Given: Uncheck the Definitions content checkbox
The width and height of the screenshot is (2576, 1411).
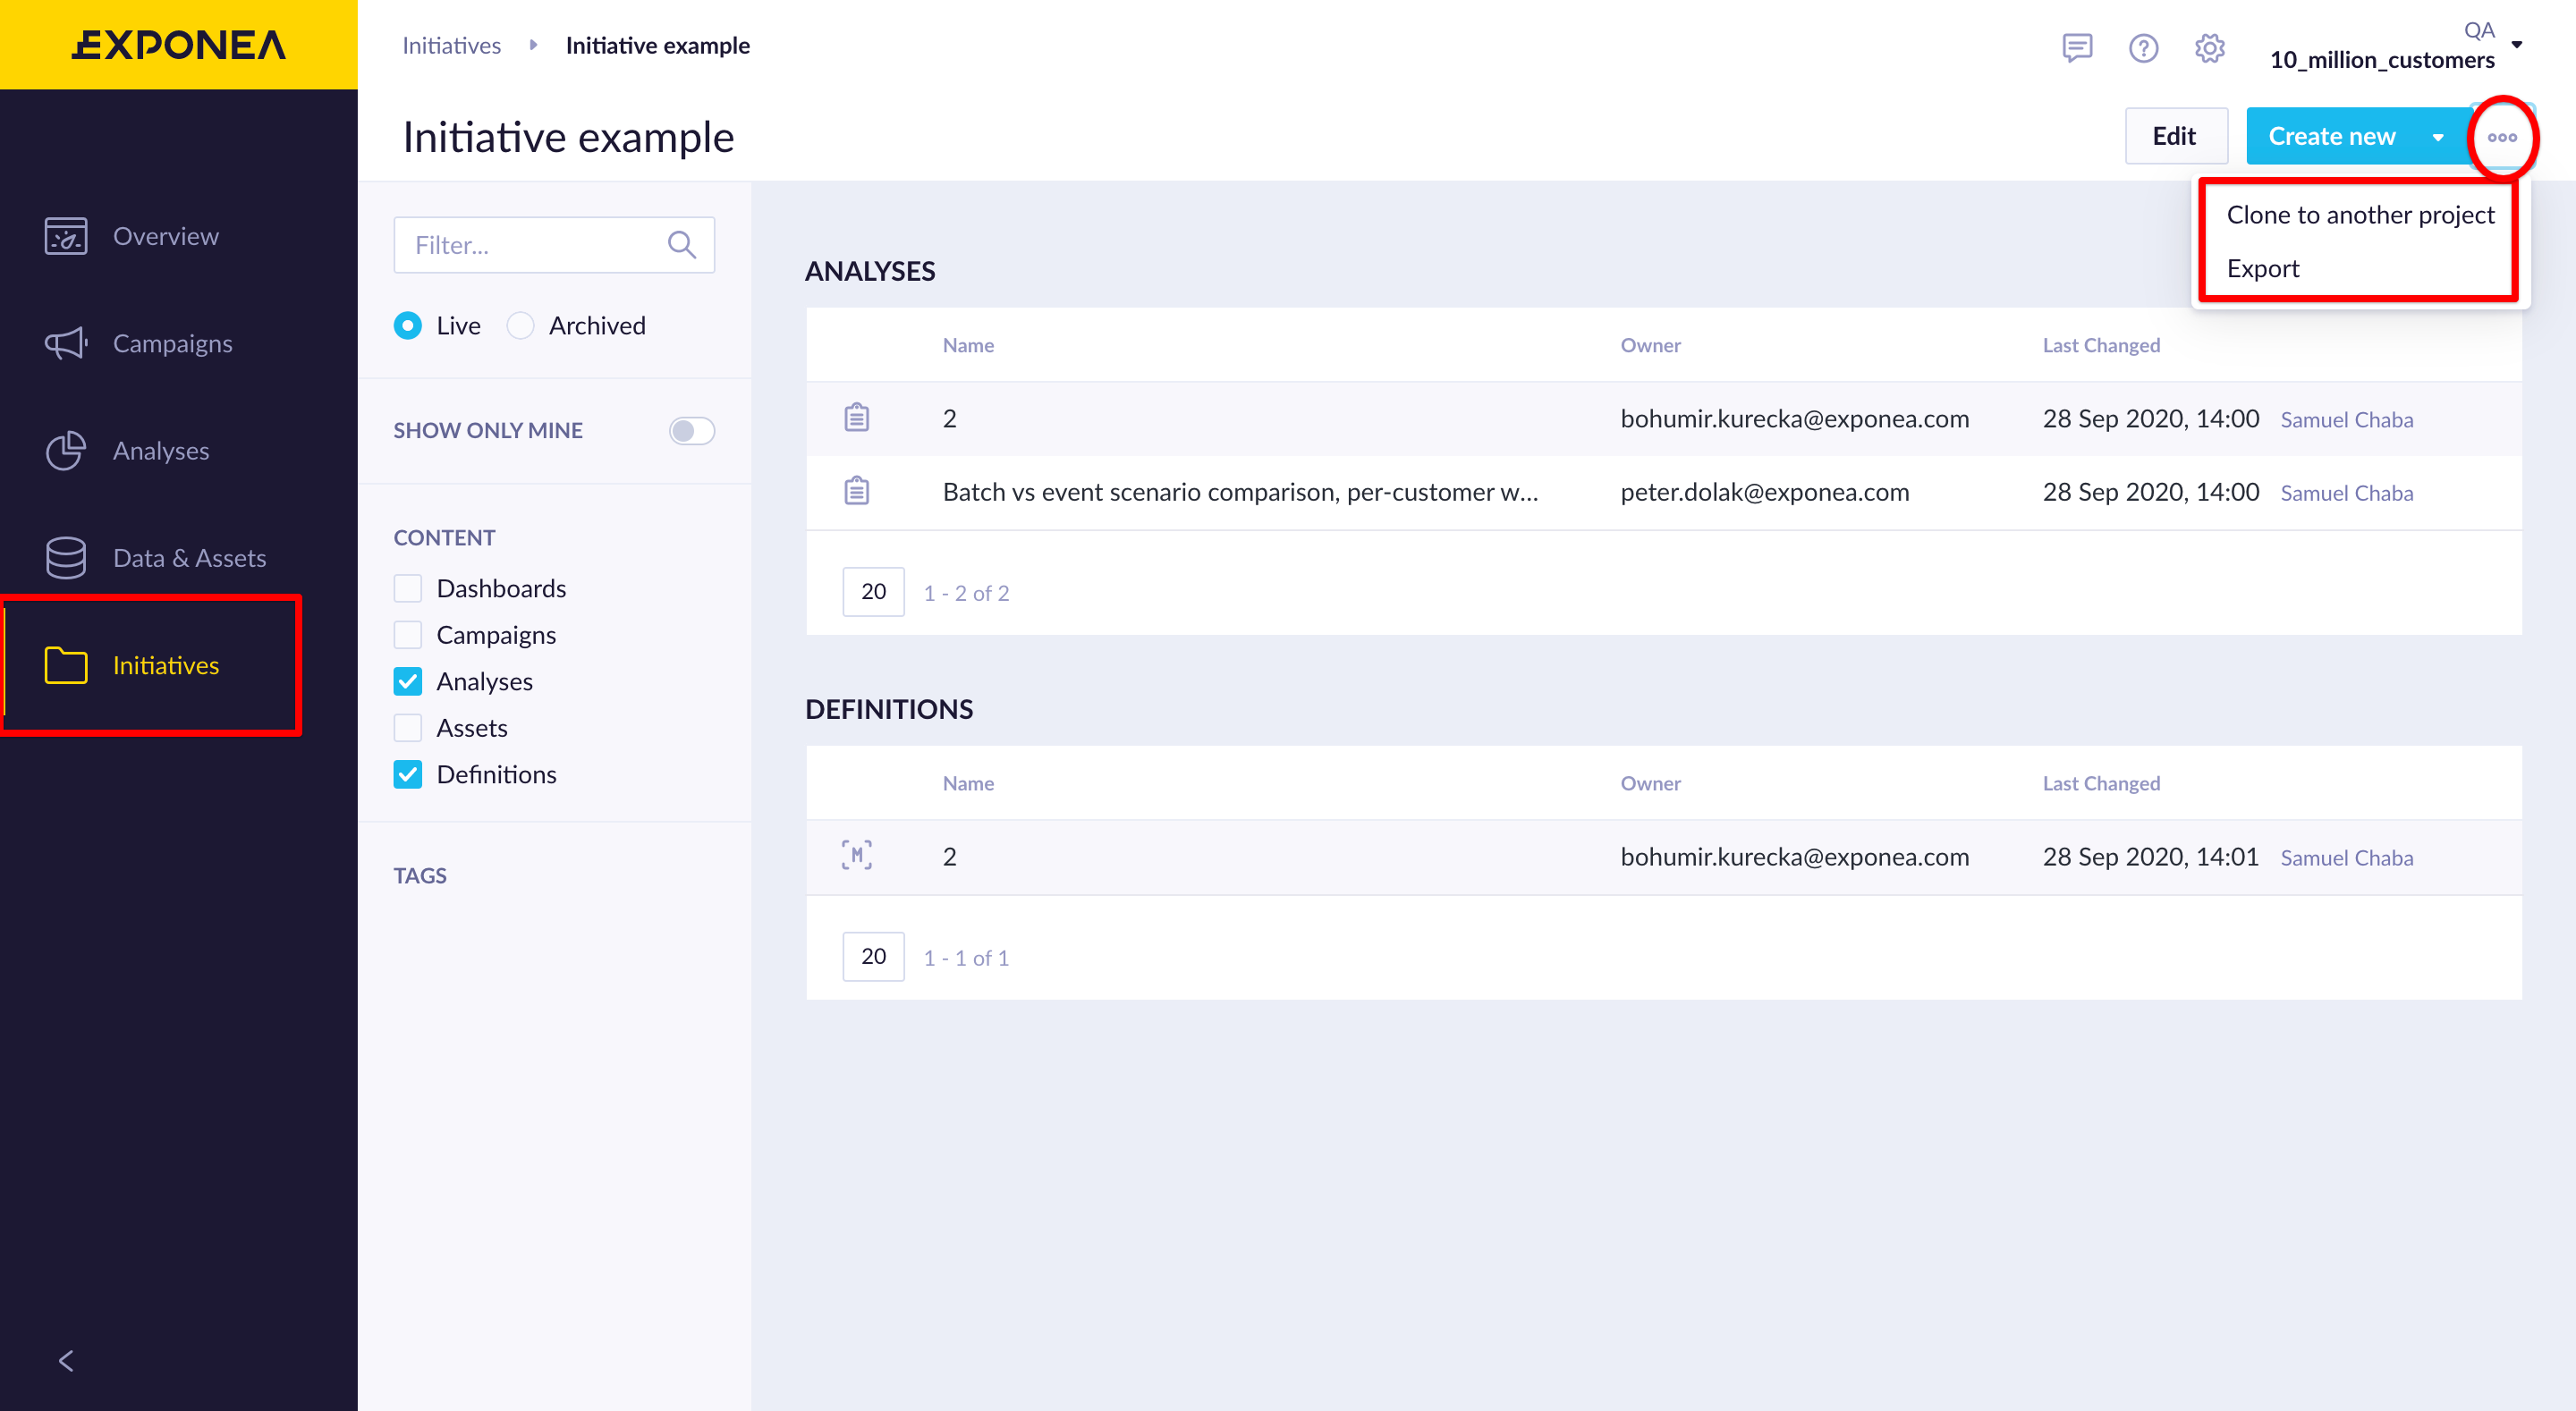Looking at the screenshot, I should tap(408, 774).
